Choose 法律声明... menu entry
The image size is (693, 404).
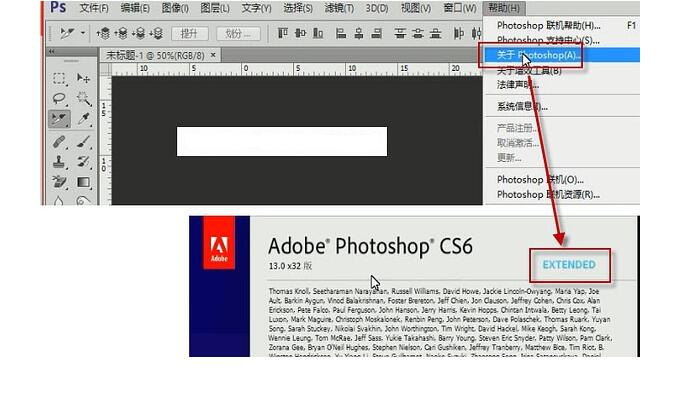coord(562,85)
